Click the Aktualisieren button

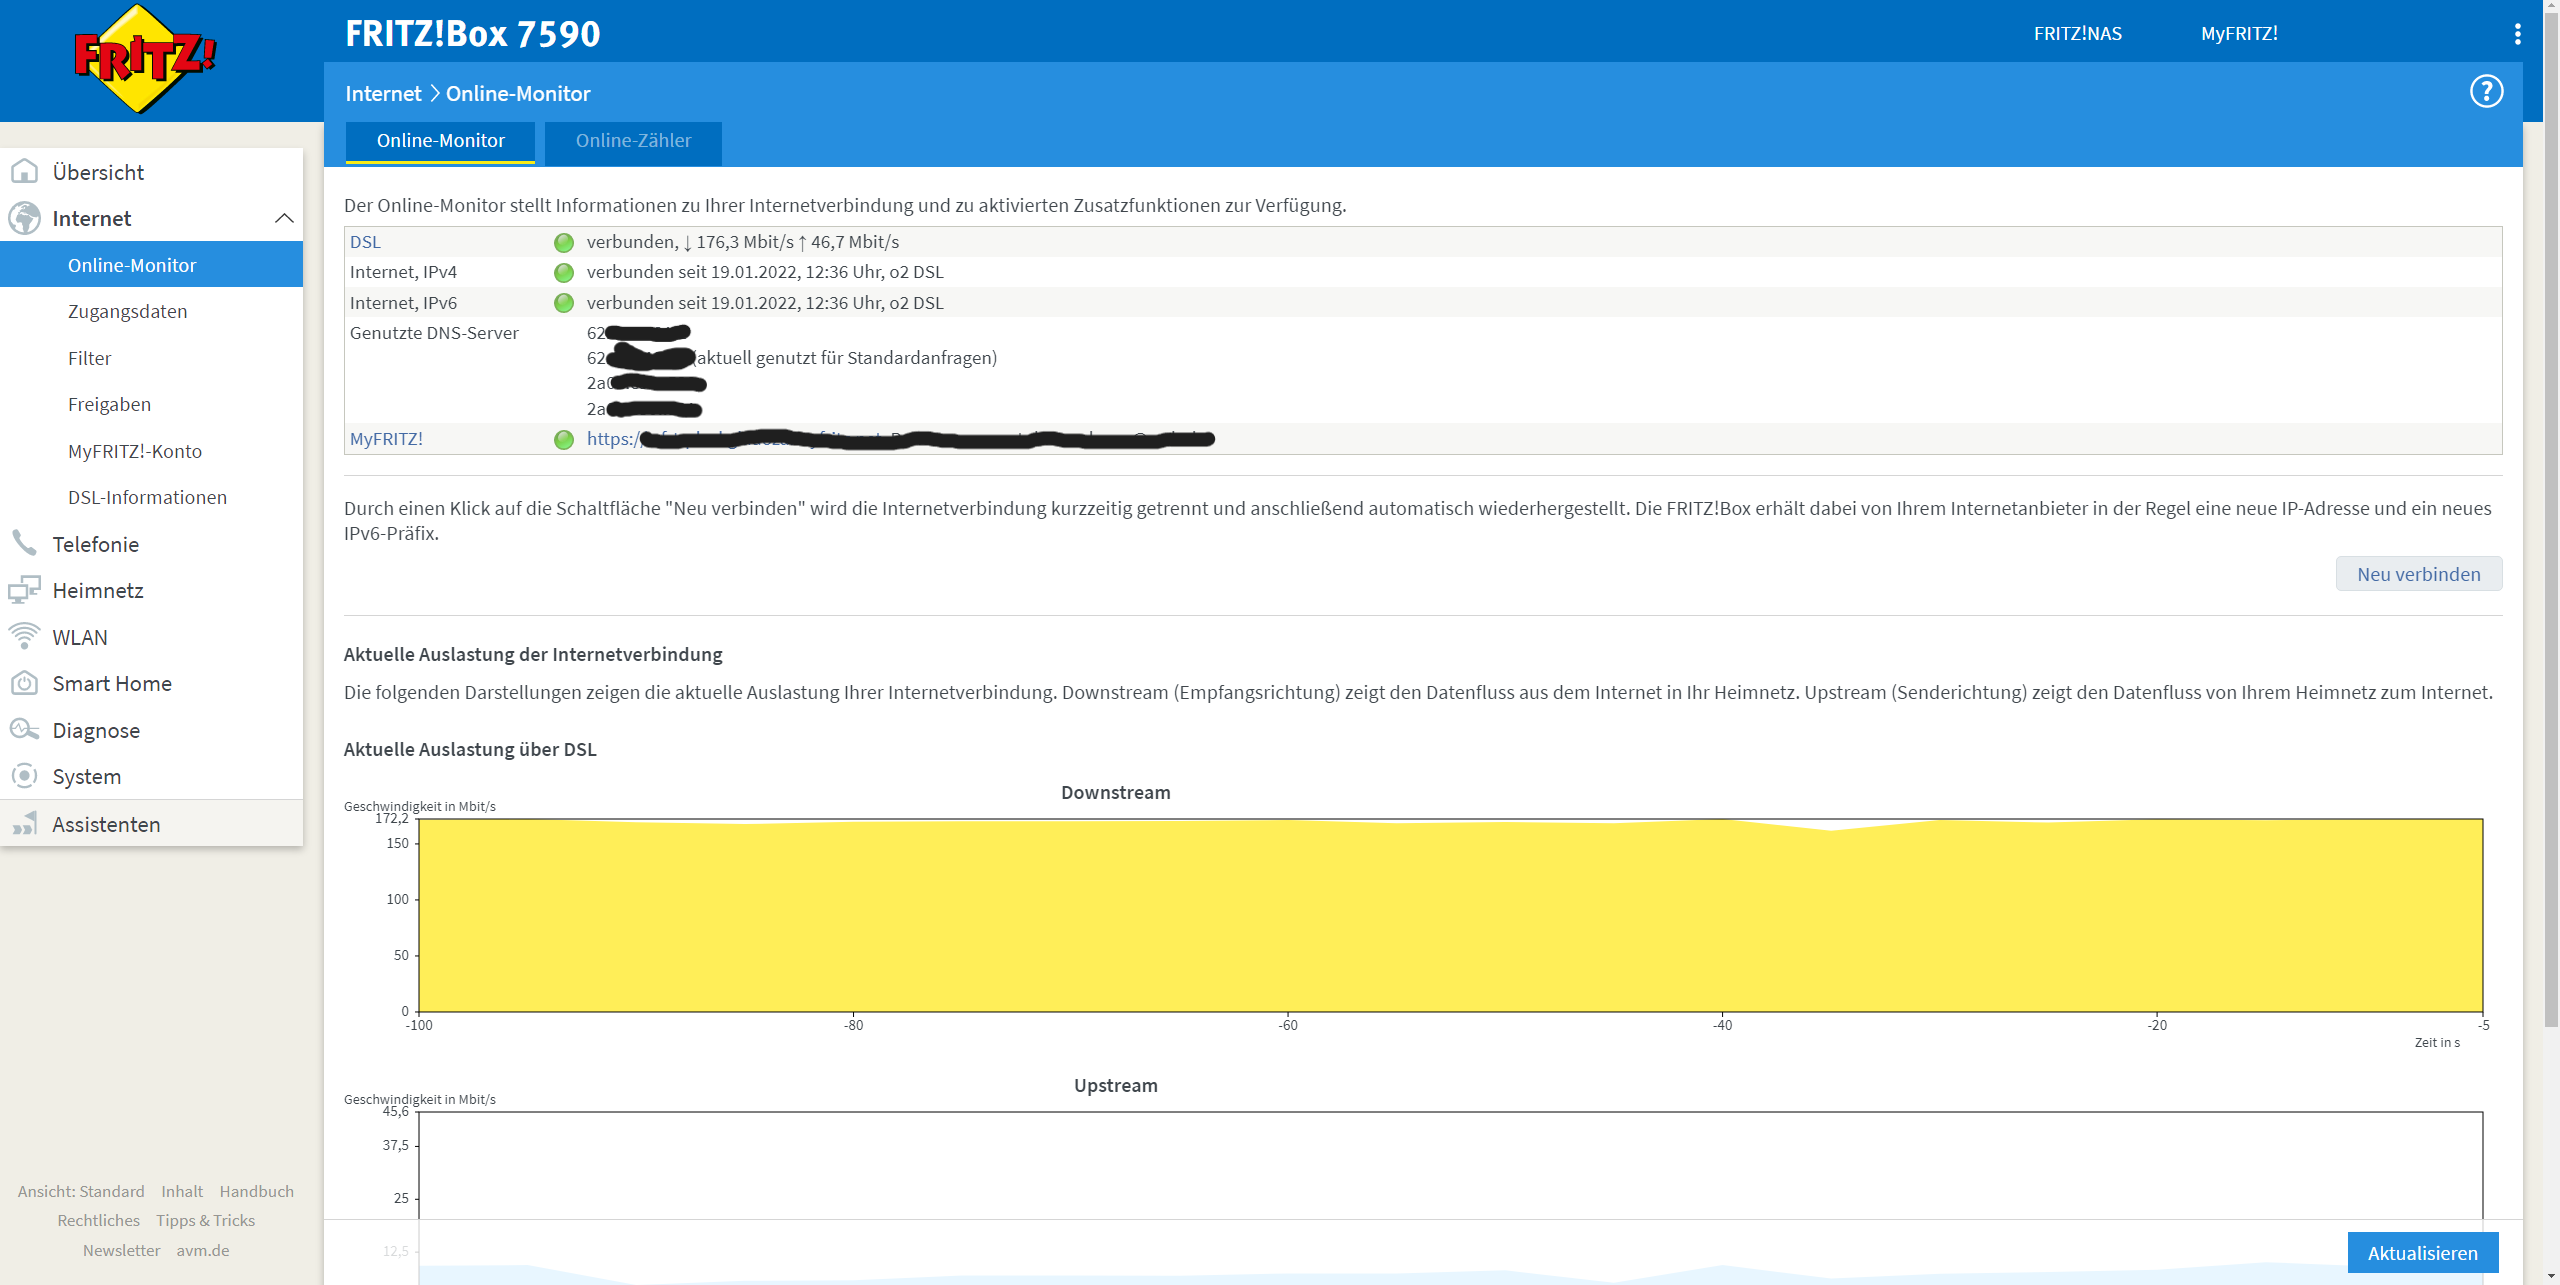[2422, 1253]
